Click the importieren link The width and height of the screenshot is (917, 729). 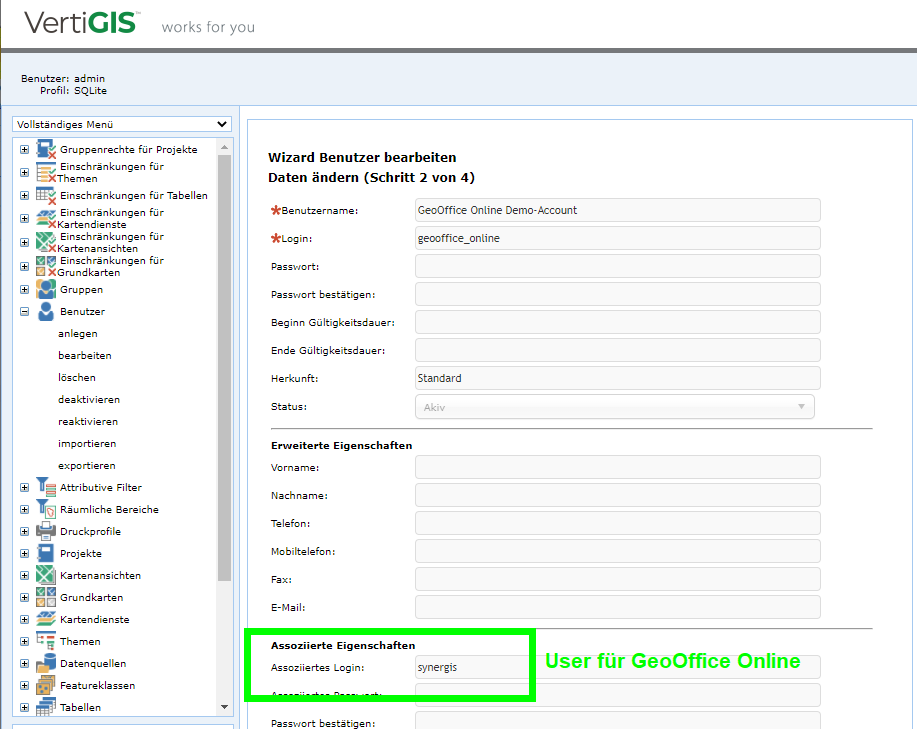click(87, 443)
